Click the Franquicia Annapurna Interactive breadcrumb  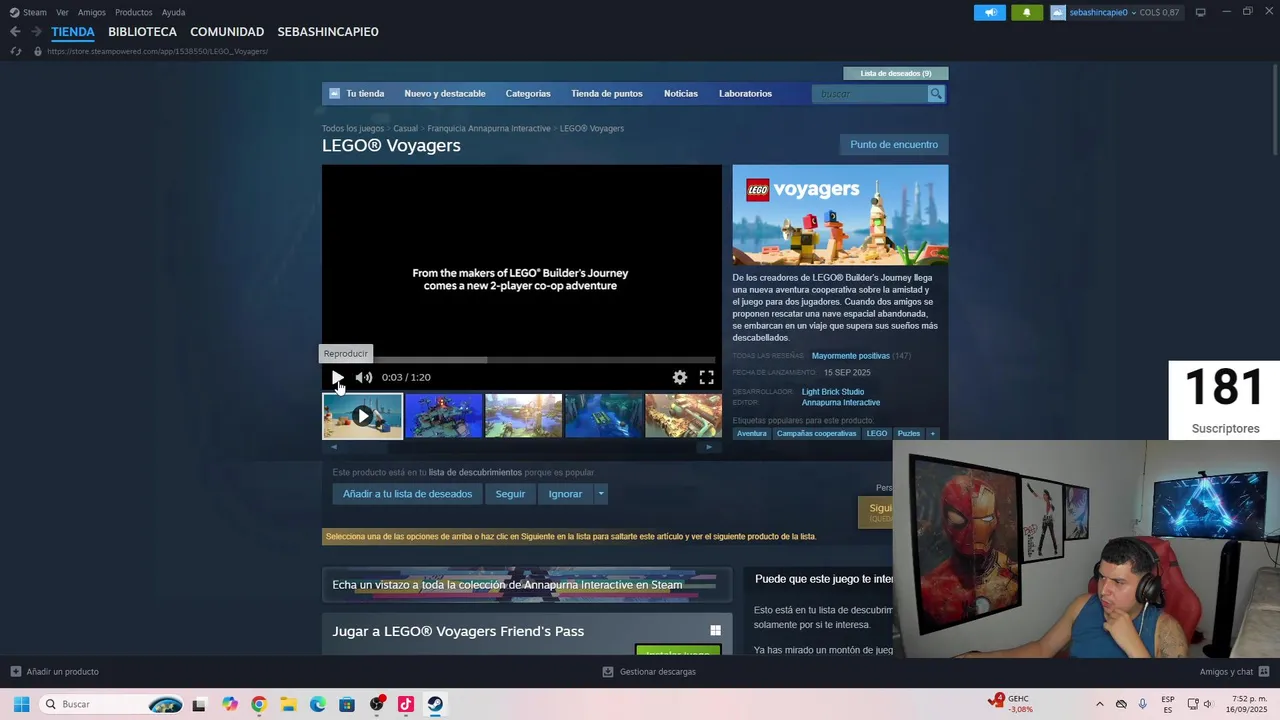[x=489, y=128]
